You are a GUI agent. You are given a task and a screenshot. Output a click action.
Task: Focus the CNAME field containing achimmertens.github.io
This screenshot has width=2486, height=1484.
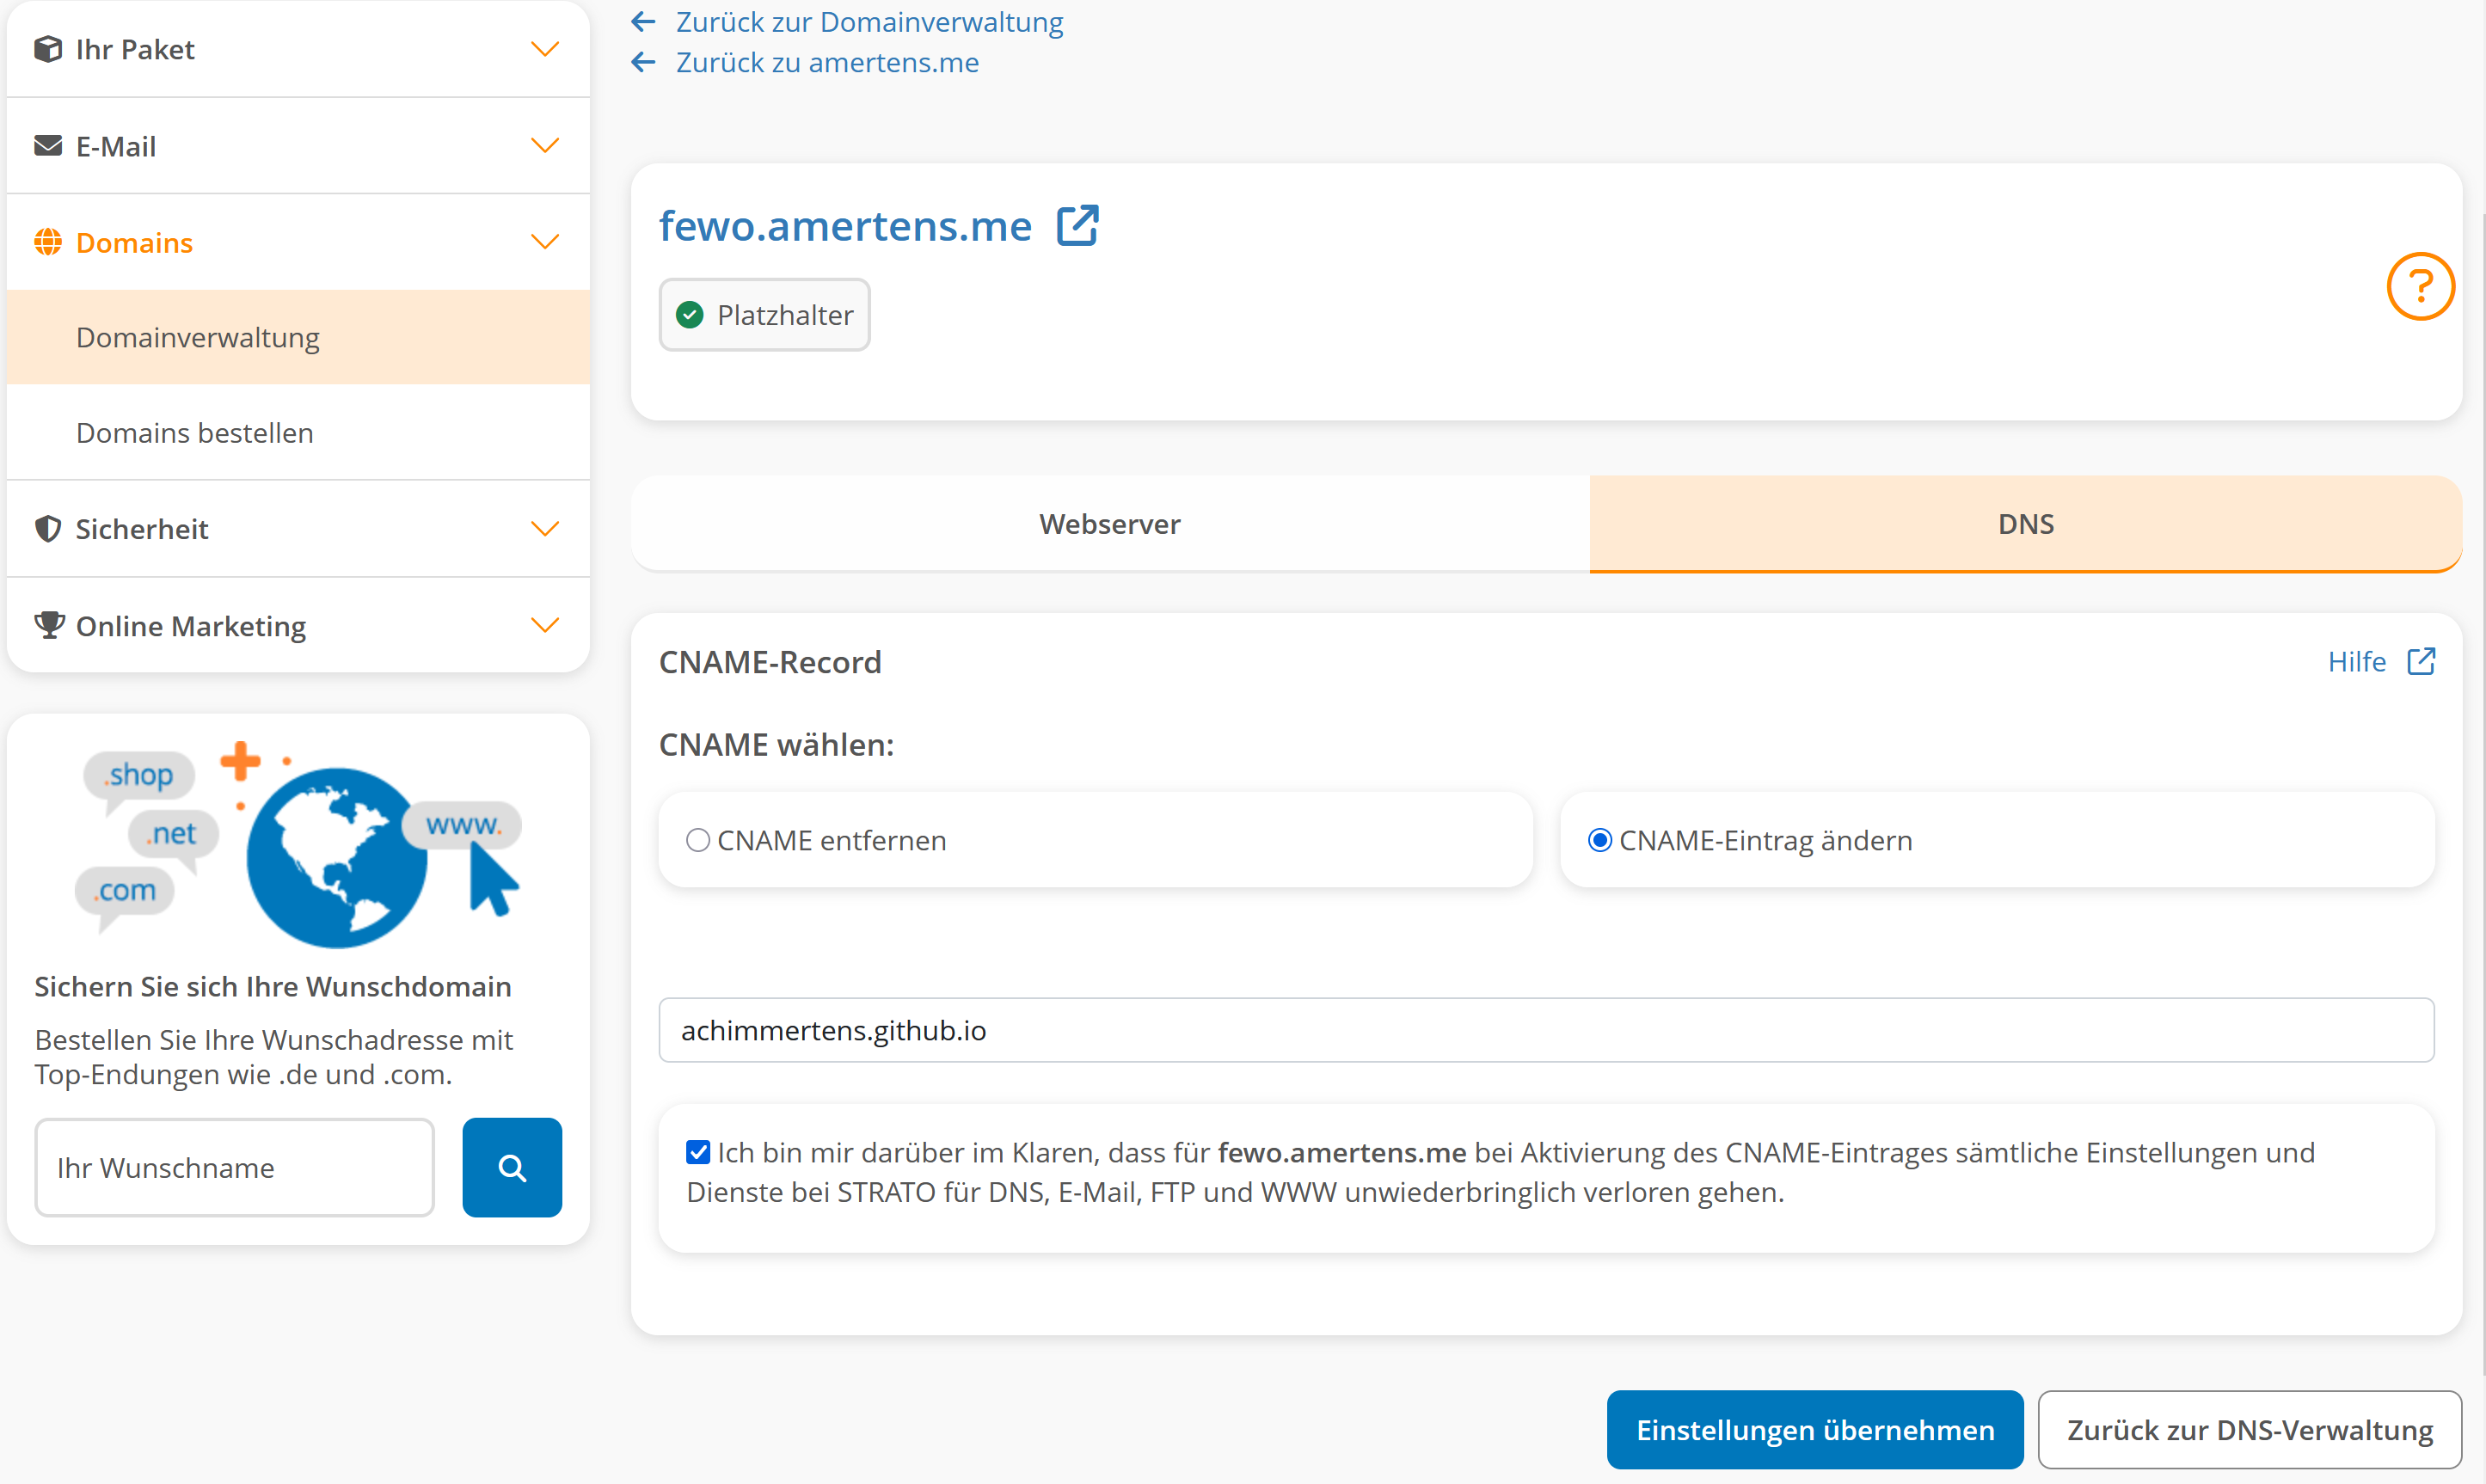1546,1030
